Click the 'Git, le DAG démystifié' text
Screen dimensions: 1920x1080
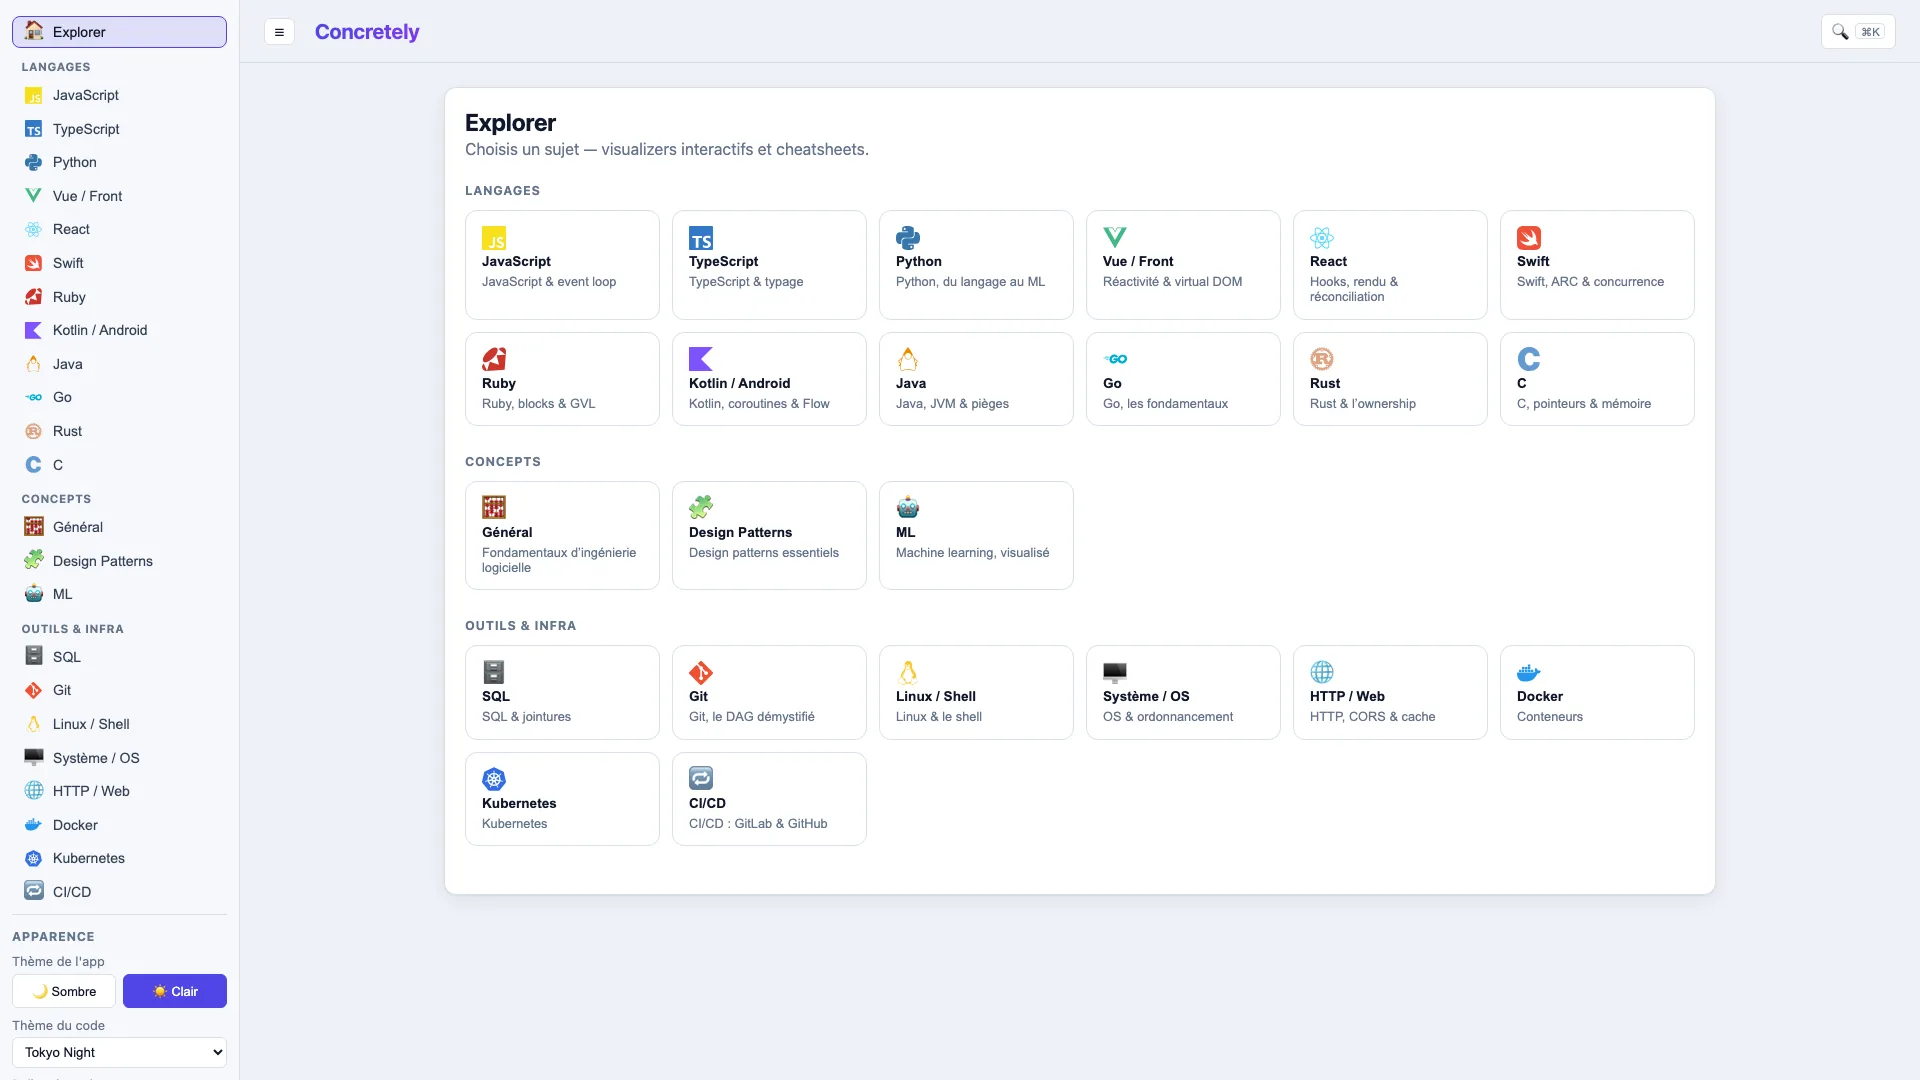(751, 717)
